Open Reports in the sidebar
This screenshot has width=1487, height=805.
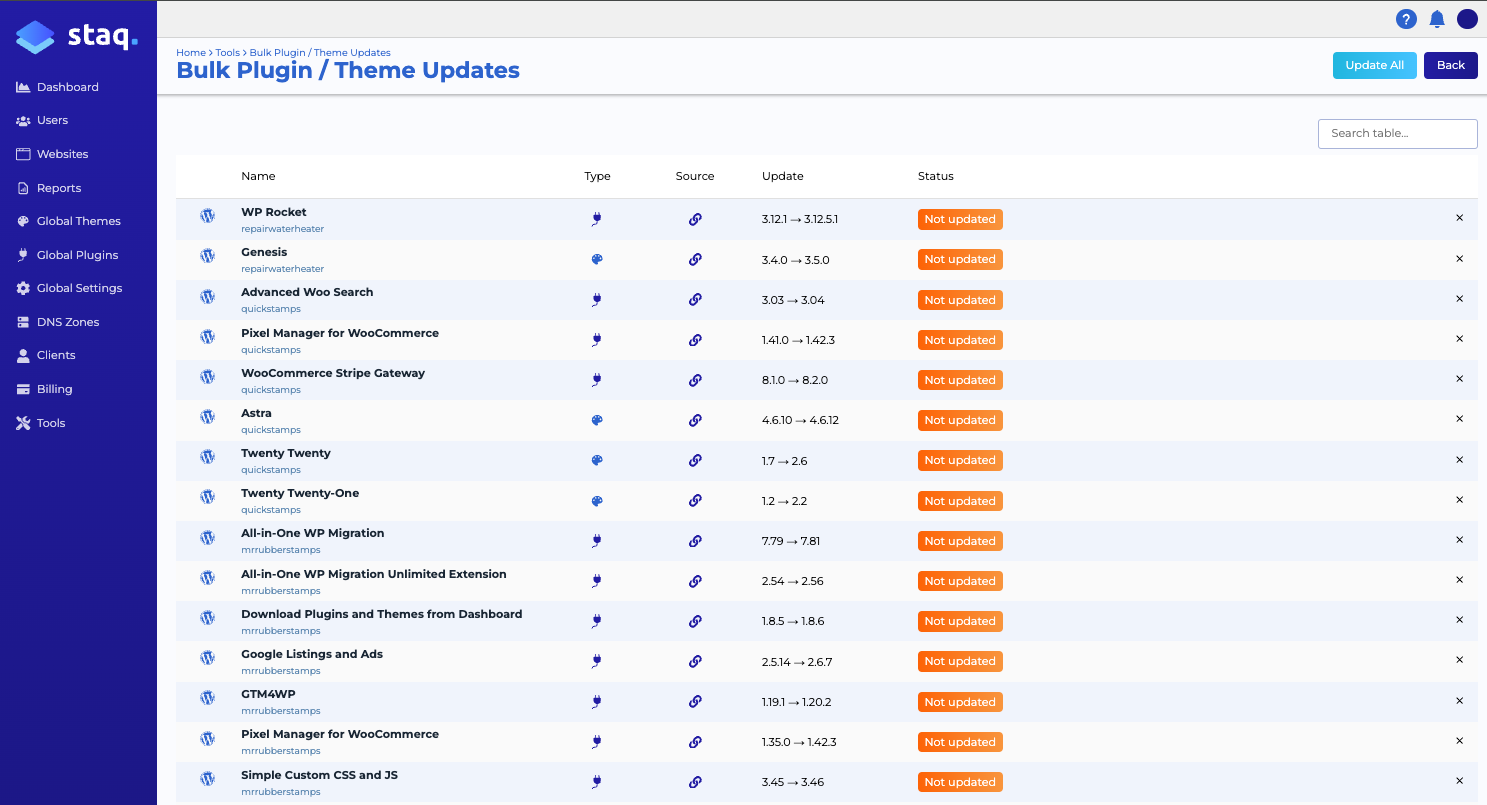pos(49,188)
